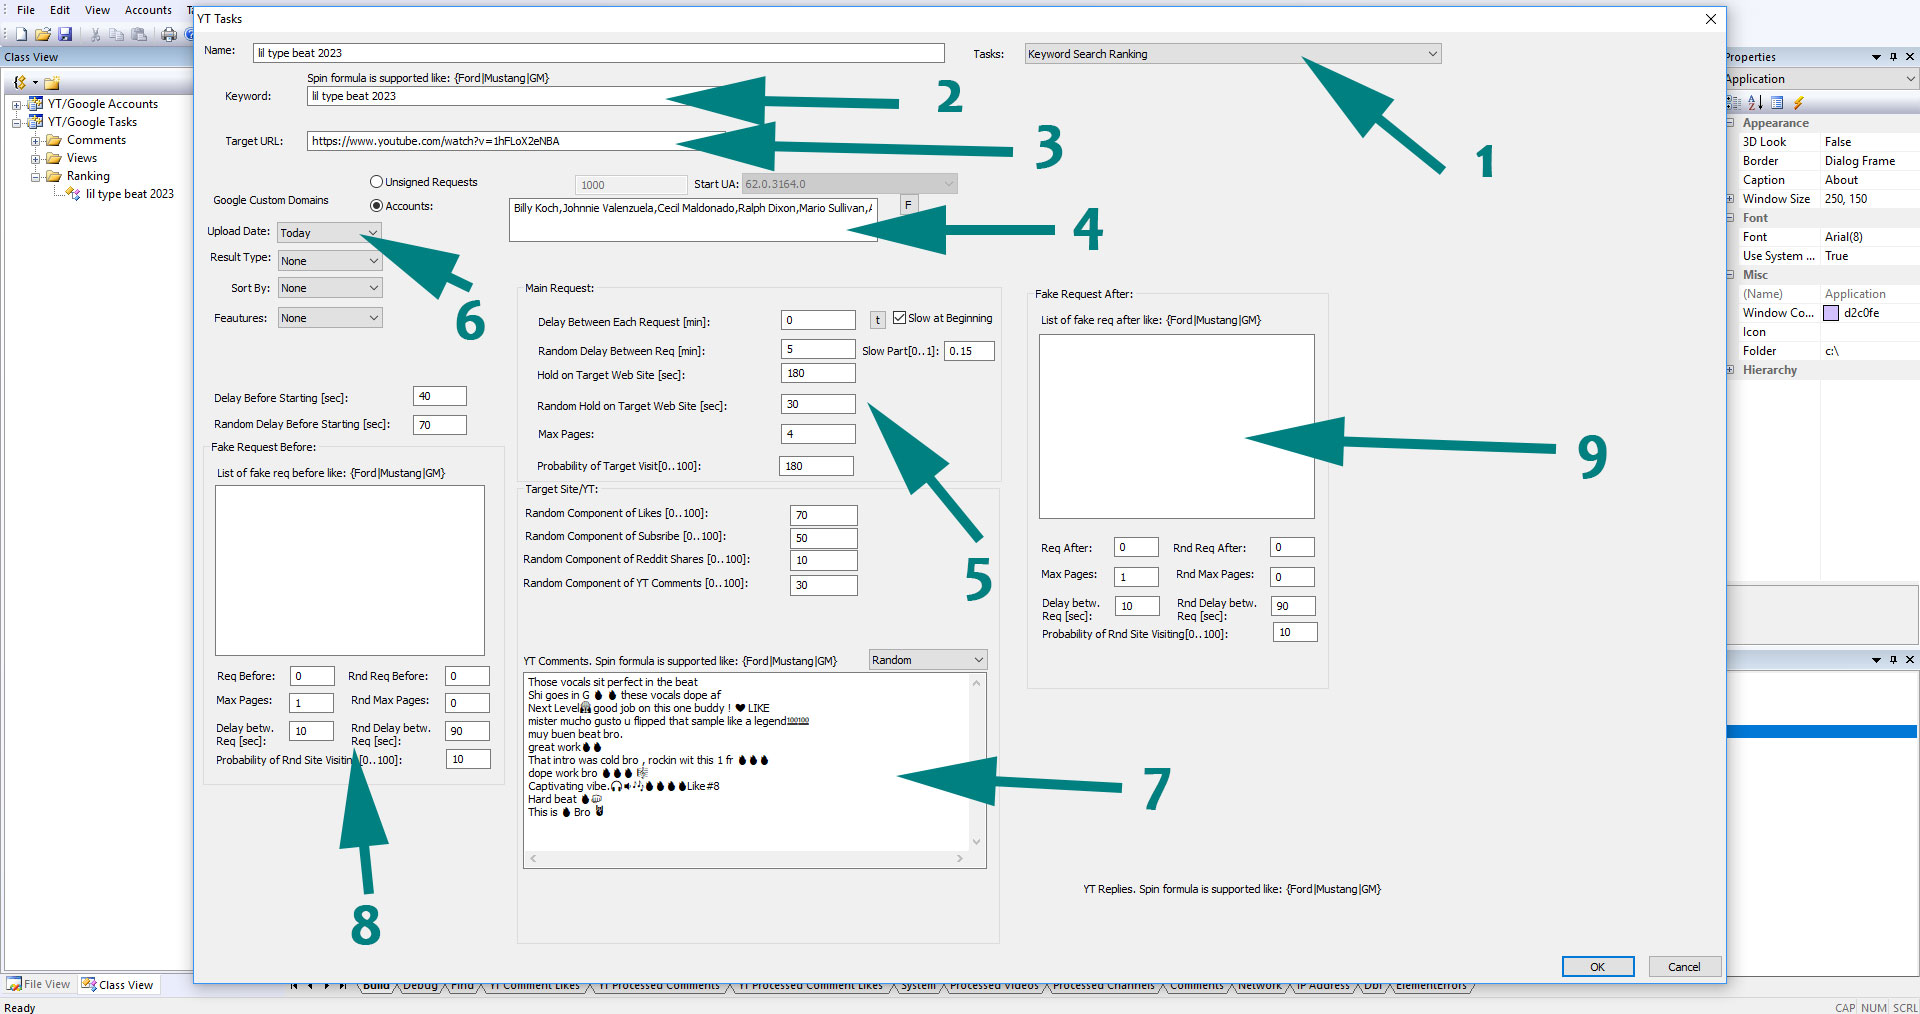The image size is (1920, 1014).
Task: Click the Open folder toolbar icon
Action: coord(43,34)
